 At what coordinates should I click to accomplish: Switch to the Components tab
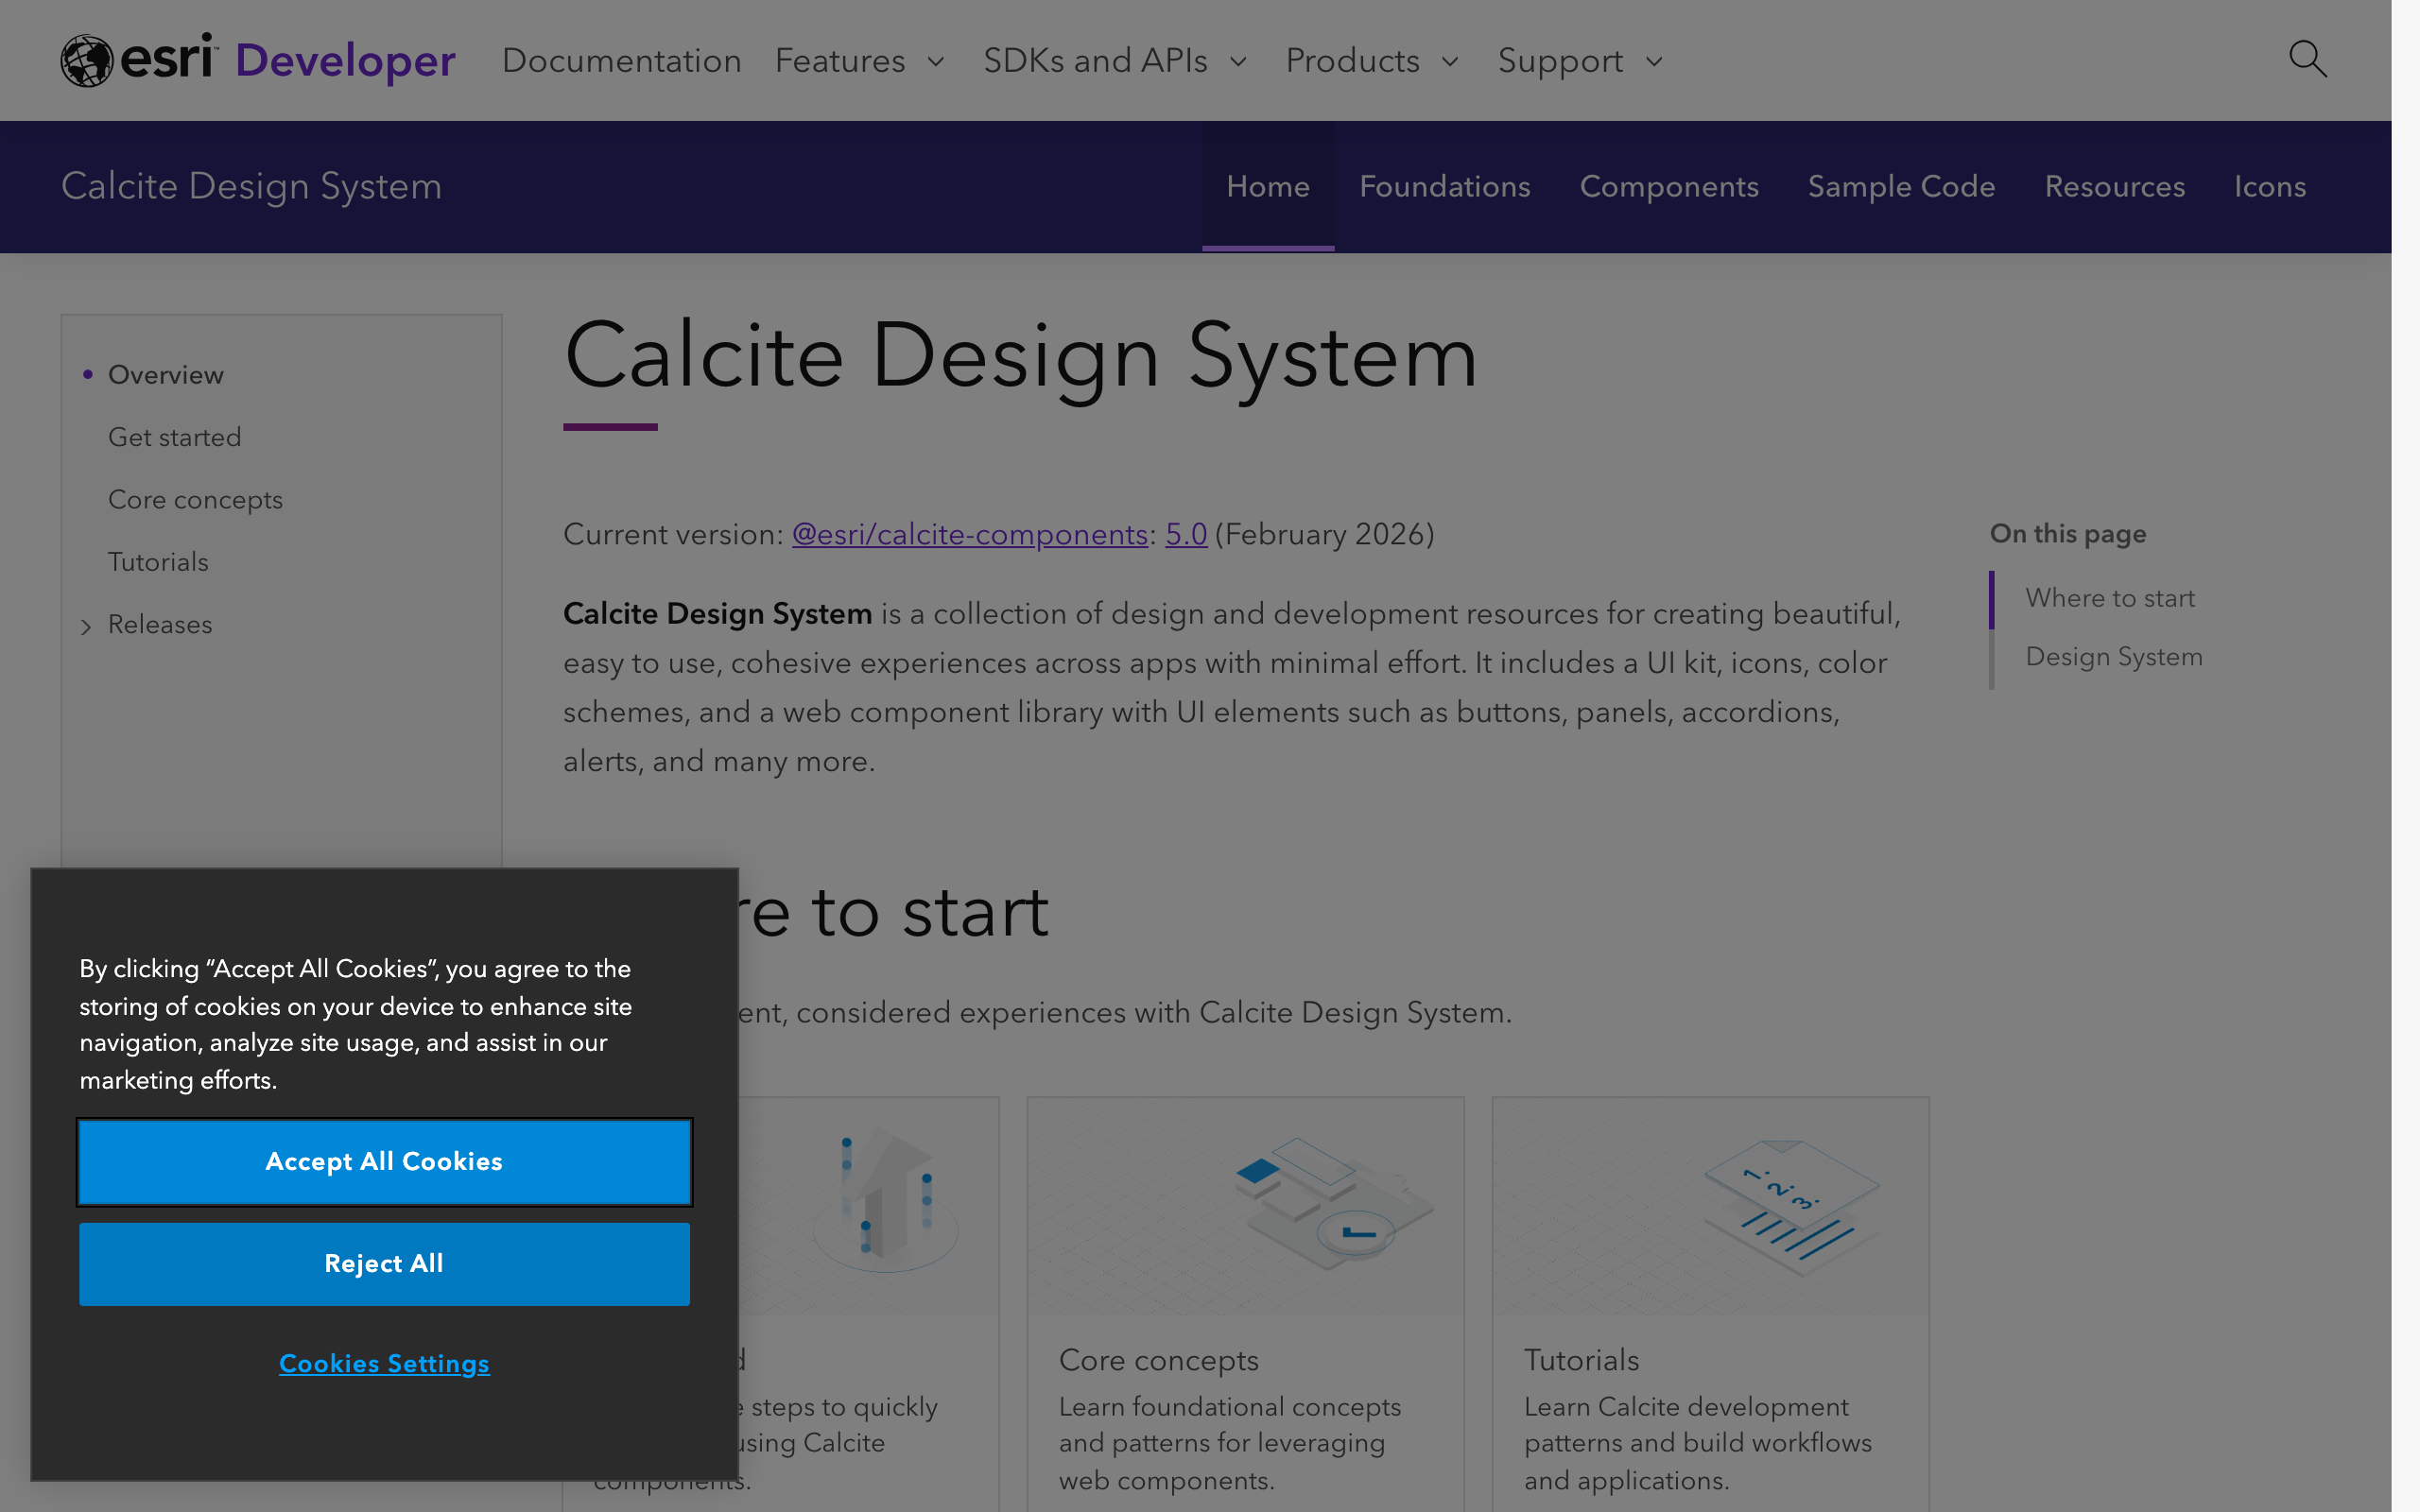coord(1668,187)
